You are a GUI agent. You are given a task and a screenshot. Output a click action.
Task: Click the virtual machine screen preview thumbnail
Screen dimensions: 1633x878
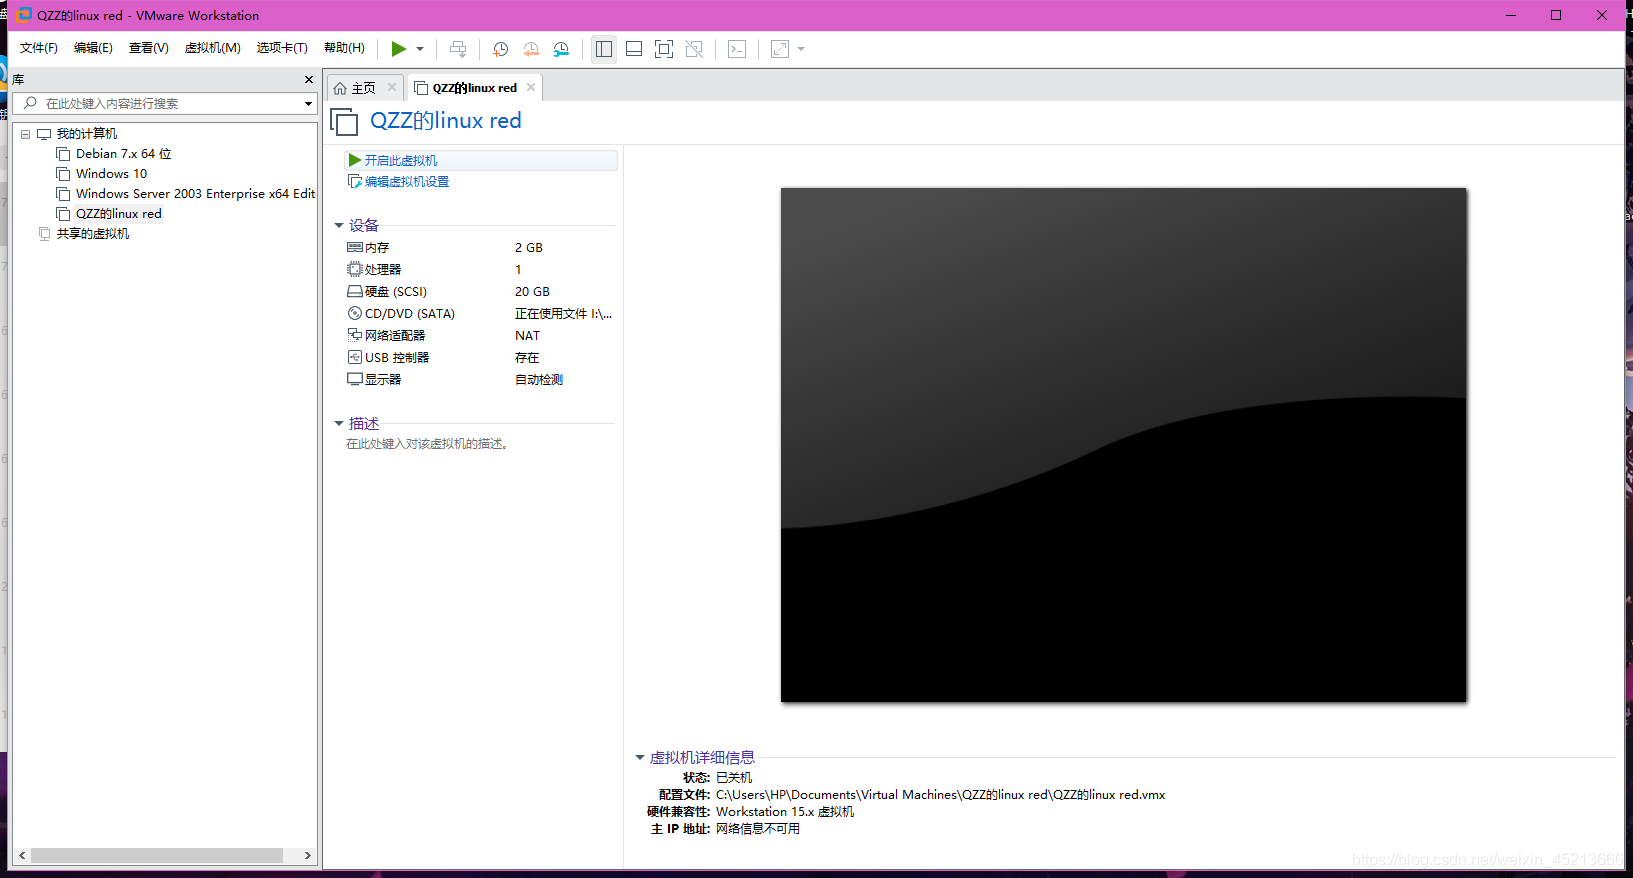click(1124, 445)
